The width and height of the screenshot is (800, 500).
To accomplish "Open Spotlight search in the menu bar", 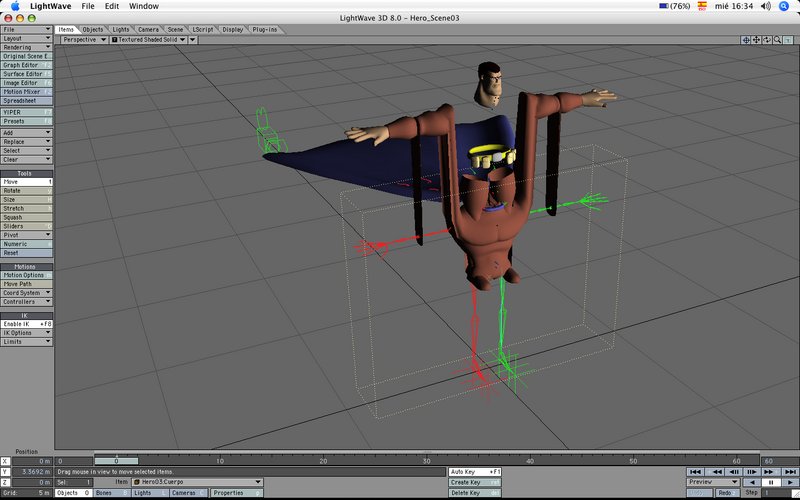I will pyautogui.click(x=784, y=6).
